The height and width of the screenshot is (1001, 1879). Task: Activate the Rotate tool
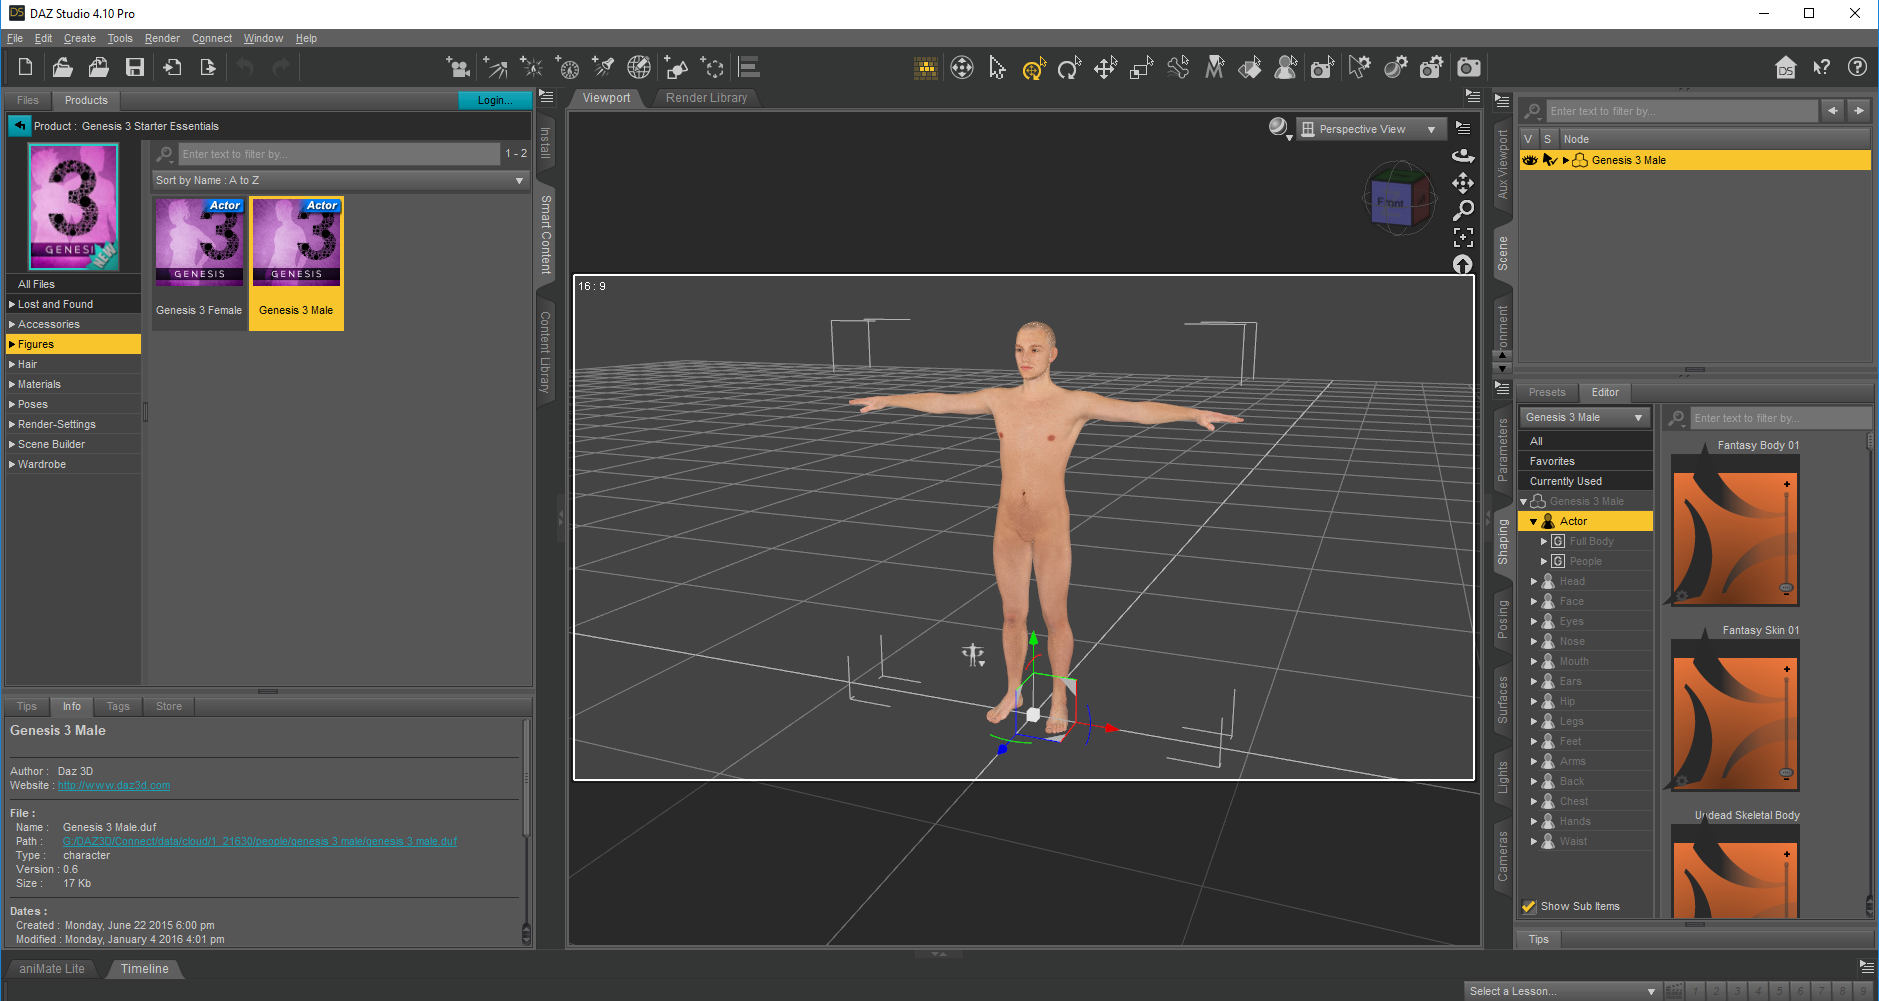coord(1069,68)
